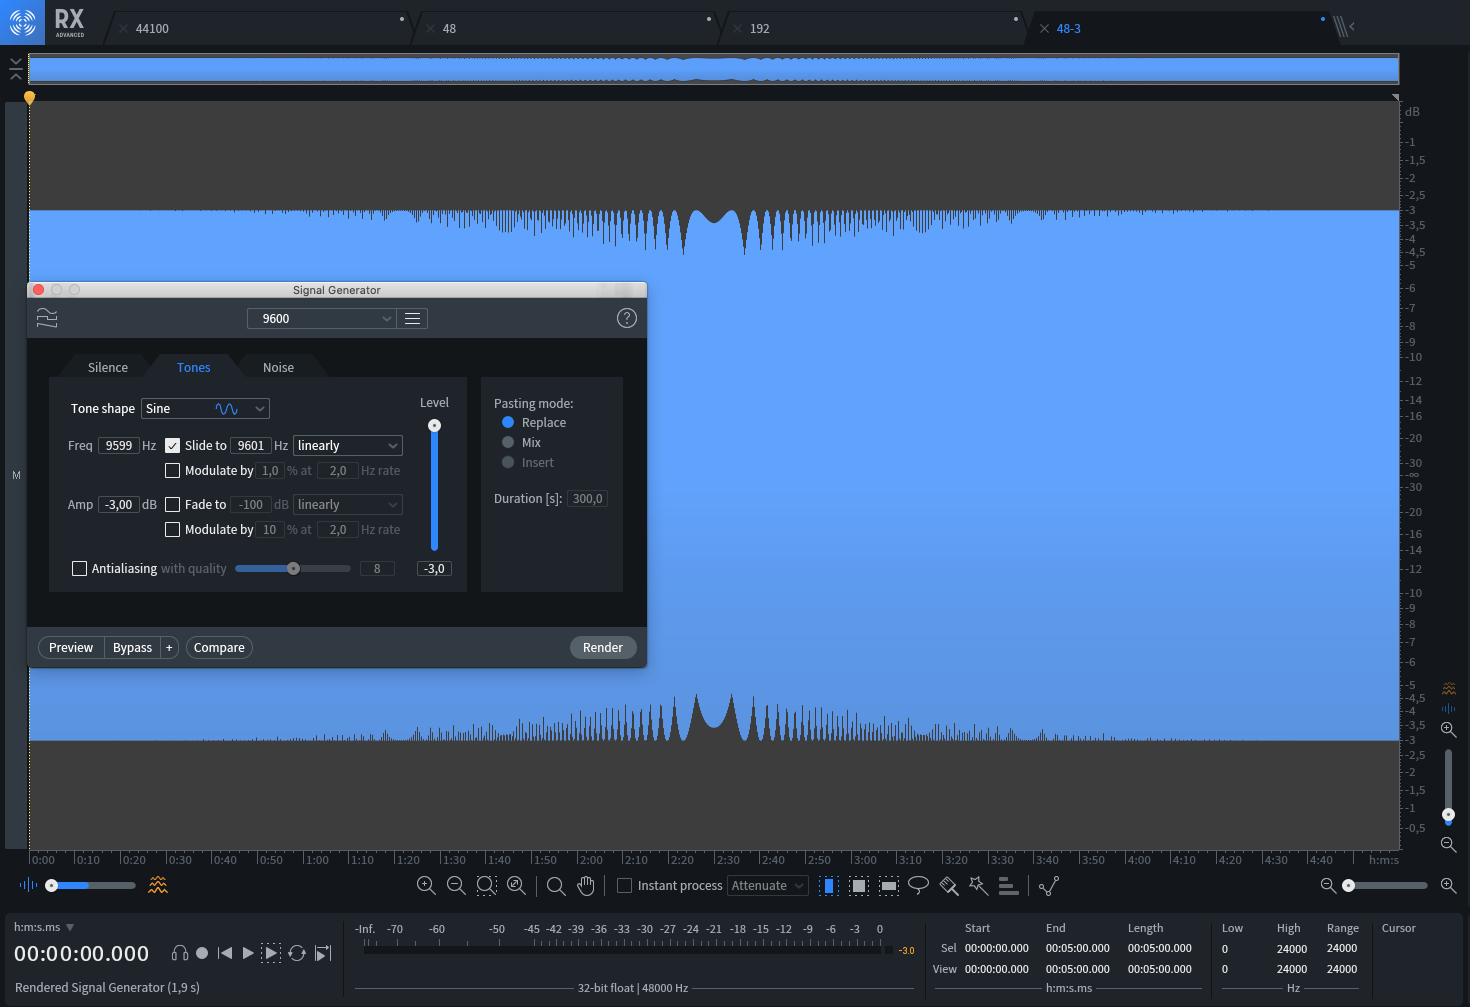Click the waveform/spectrogram opacity slider handle
Screen dimensions: 1470x1007
click(51, 885)
